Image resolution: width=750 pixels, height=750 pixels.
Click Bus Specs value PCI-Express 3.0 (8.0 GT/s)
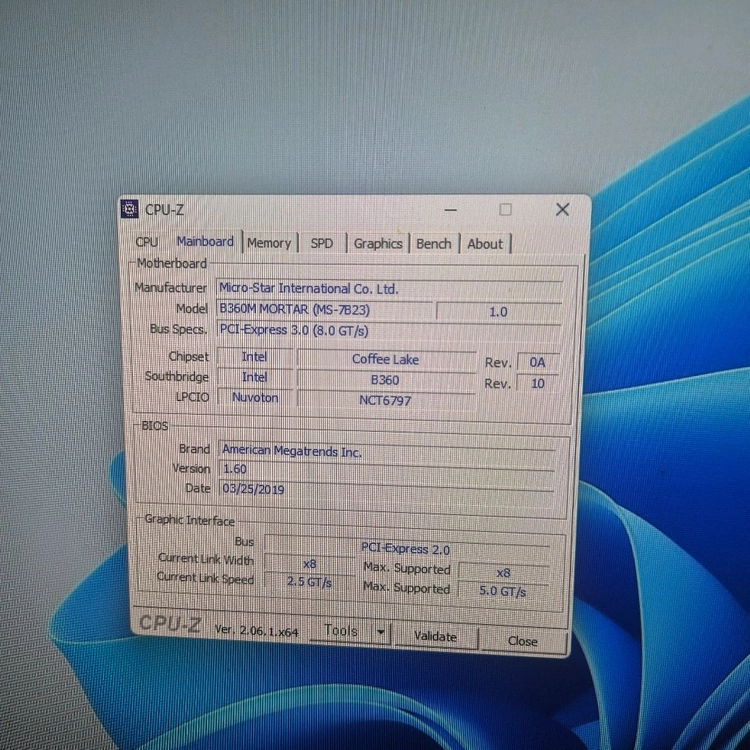pos(388,331)
